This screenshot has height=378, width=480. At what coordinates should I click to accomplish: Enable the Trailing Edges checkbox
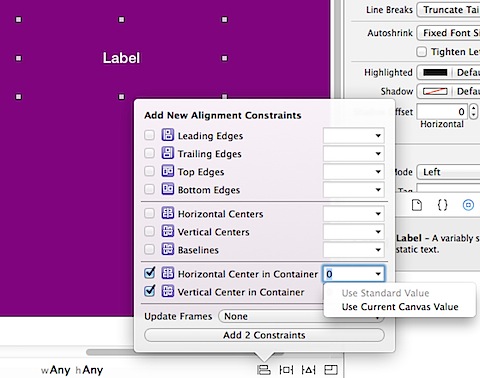coord(149,153)
